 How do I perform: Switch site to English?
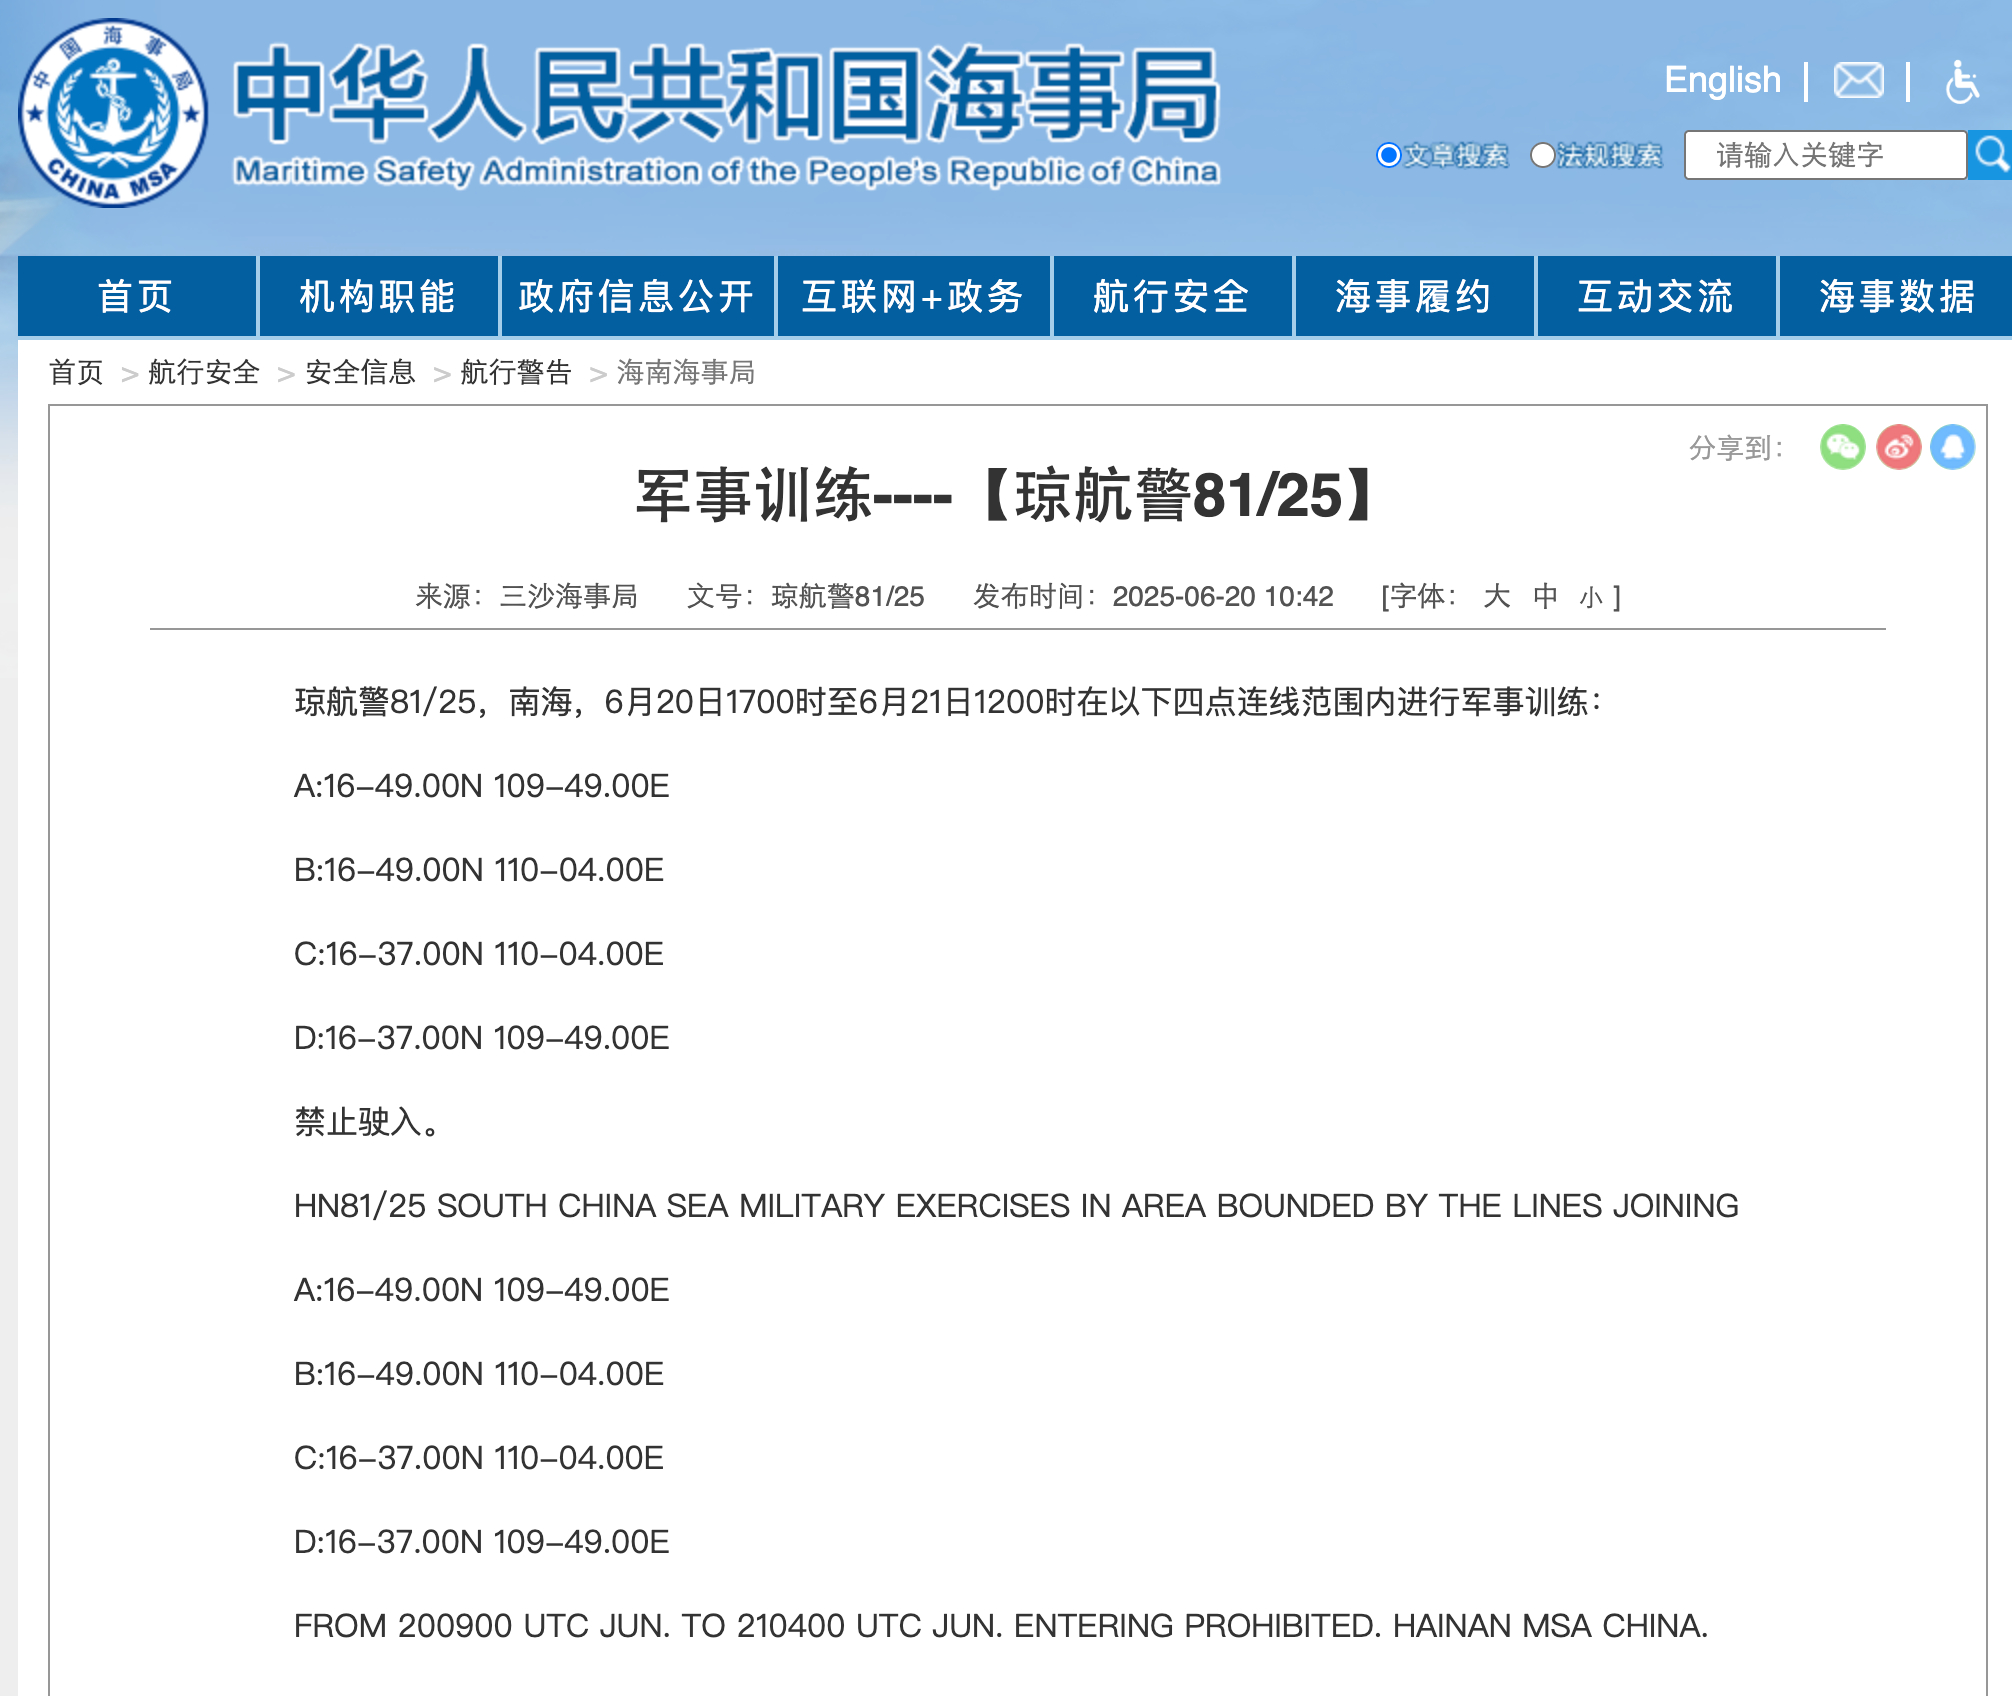click(x=1722, y=80)
